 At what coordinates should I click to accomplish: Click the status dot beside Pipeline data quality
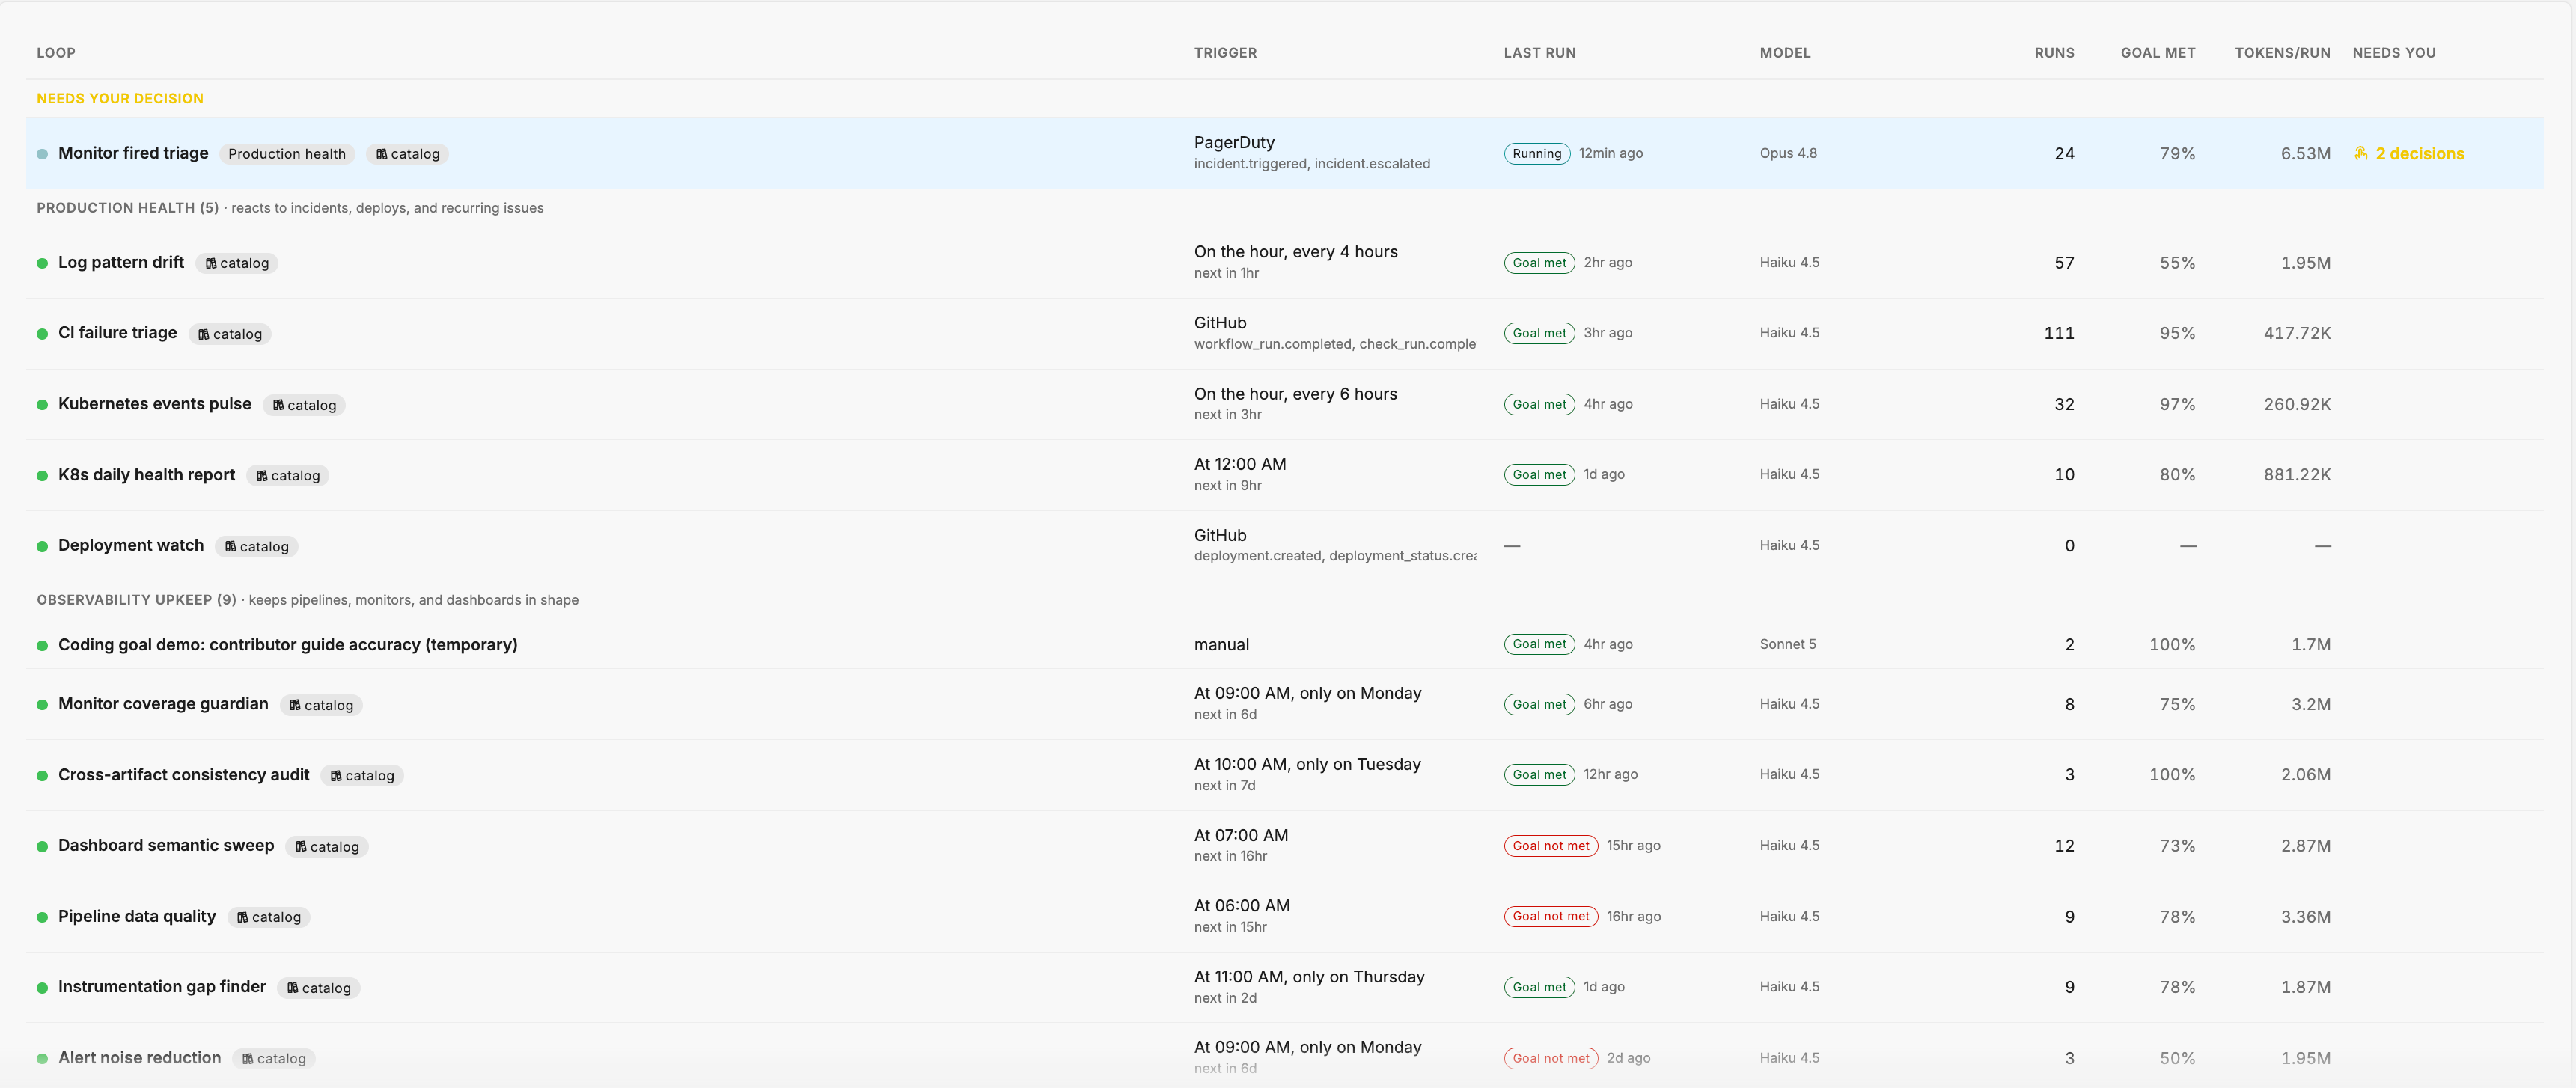[42, 917]
